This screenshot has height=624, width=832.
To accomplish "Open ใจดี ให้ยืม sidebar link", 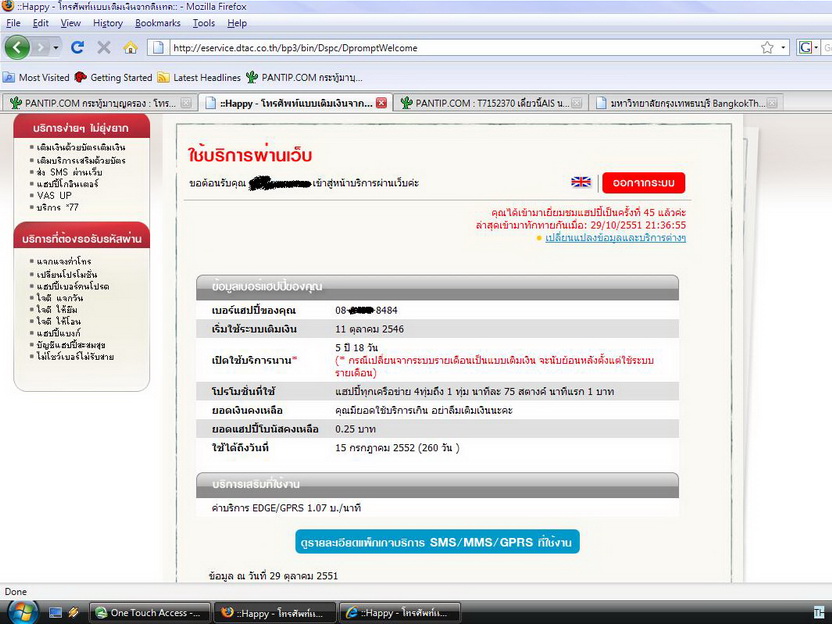I will tap(57, 309).
